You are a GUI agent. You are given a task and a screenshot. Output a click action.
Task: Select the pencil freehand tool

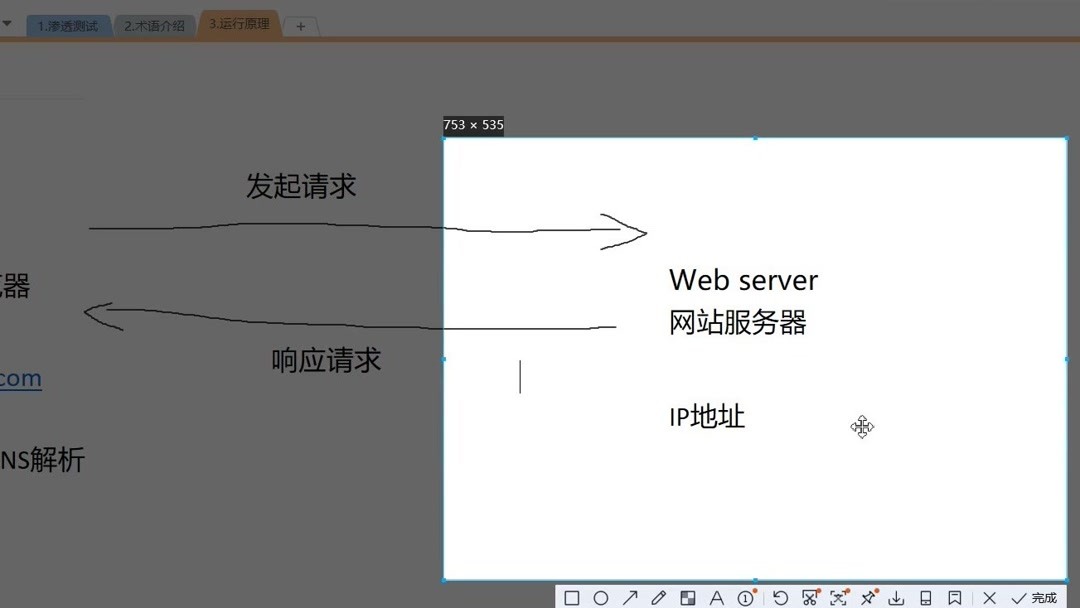[659, 597]
